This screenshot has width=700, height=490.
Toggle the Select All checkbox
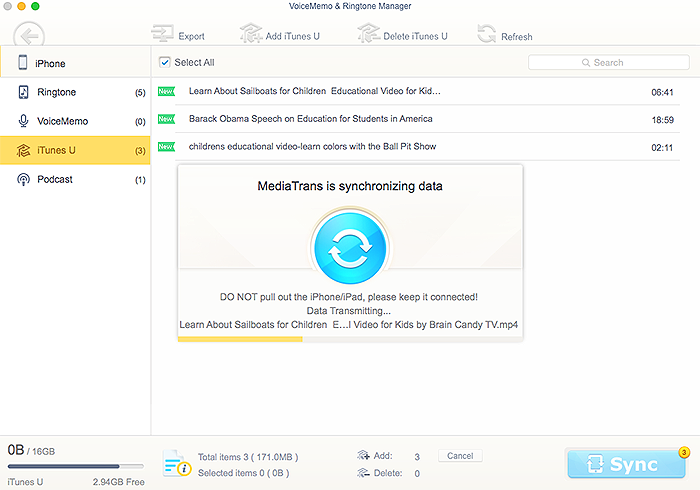[165, 62]
